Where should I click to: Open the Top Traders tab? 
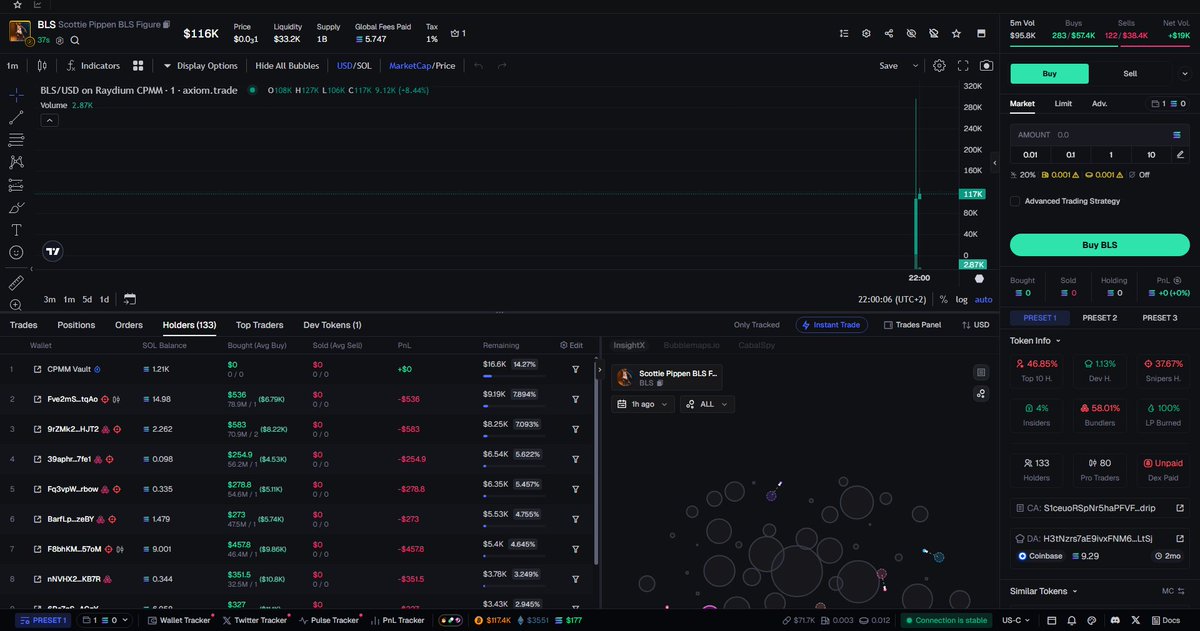[x=260, y=325]
